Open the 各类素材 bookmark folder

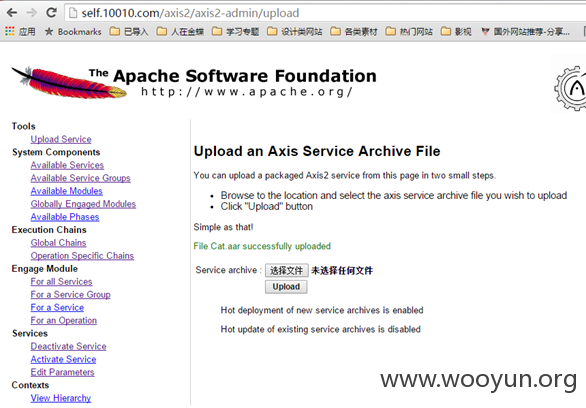point(354,32)
